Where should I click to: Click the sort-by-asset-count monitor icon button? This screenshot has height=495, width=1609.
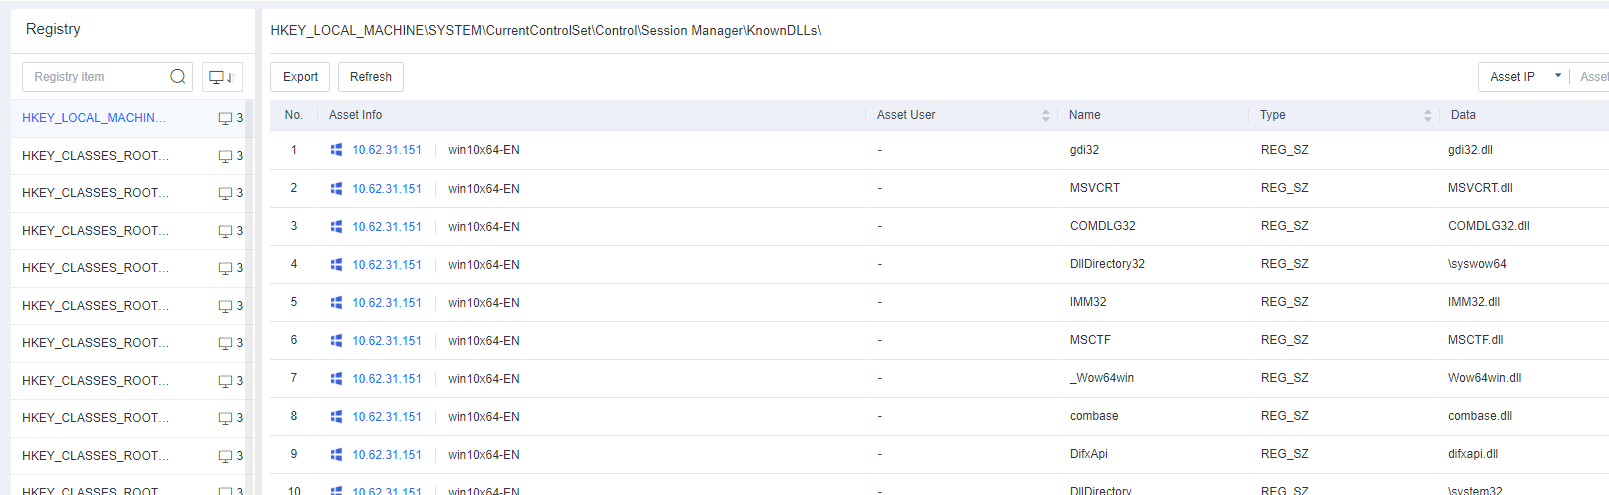click(x=221, y=77)
